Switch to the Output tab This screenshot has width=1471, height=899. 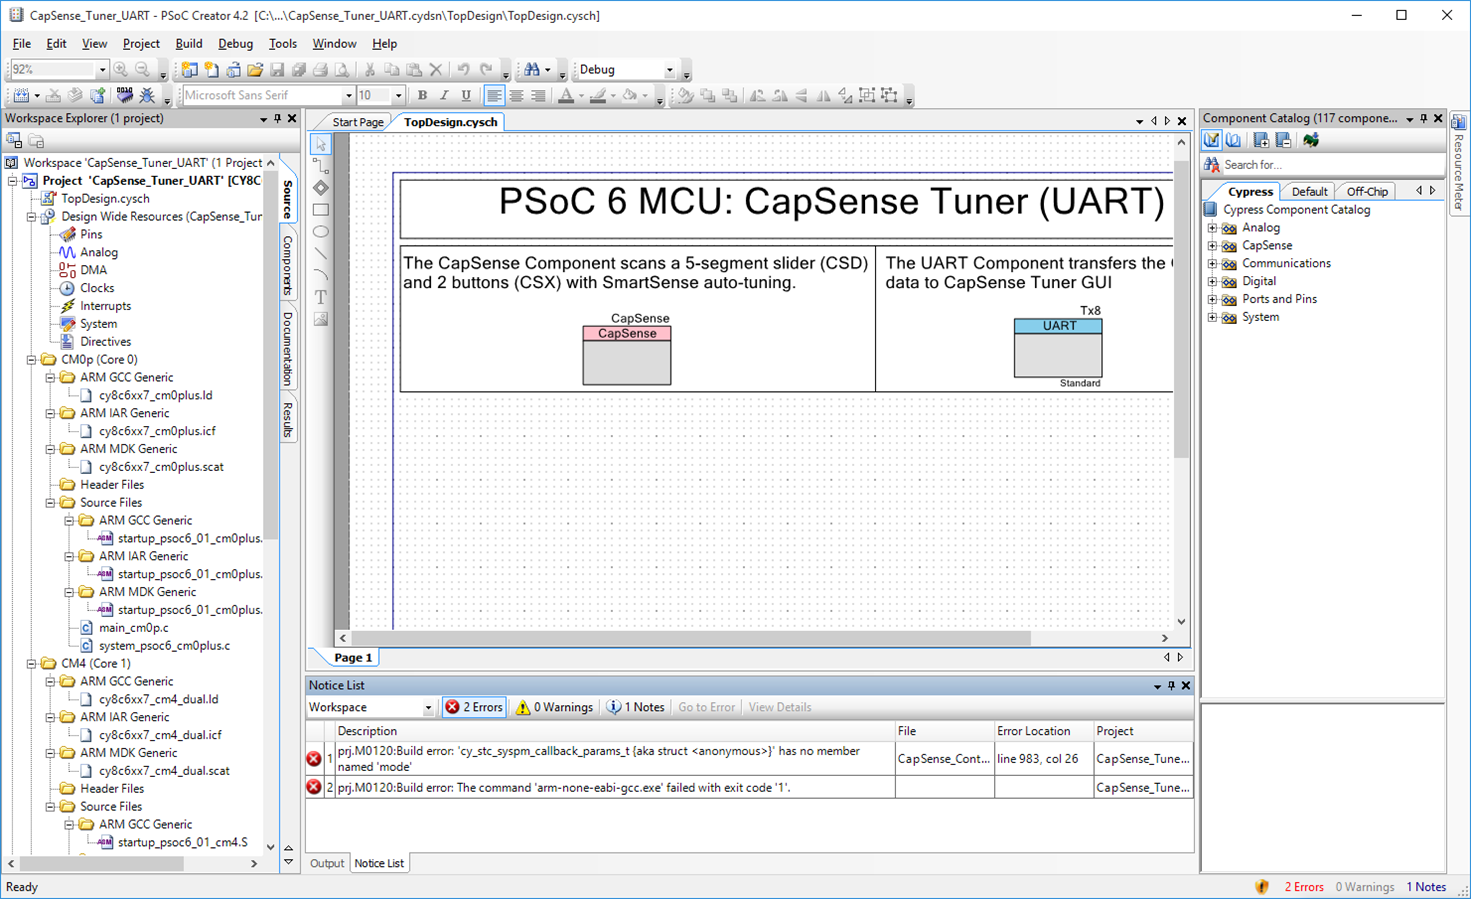(326, 863)
